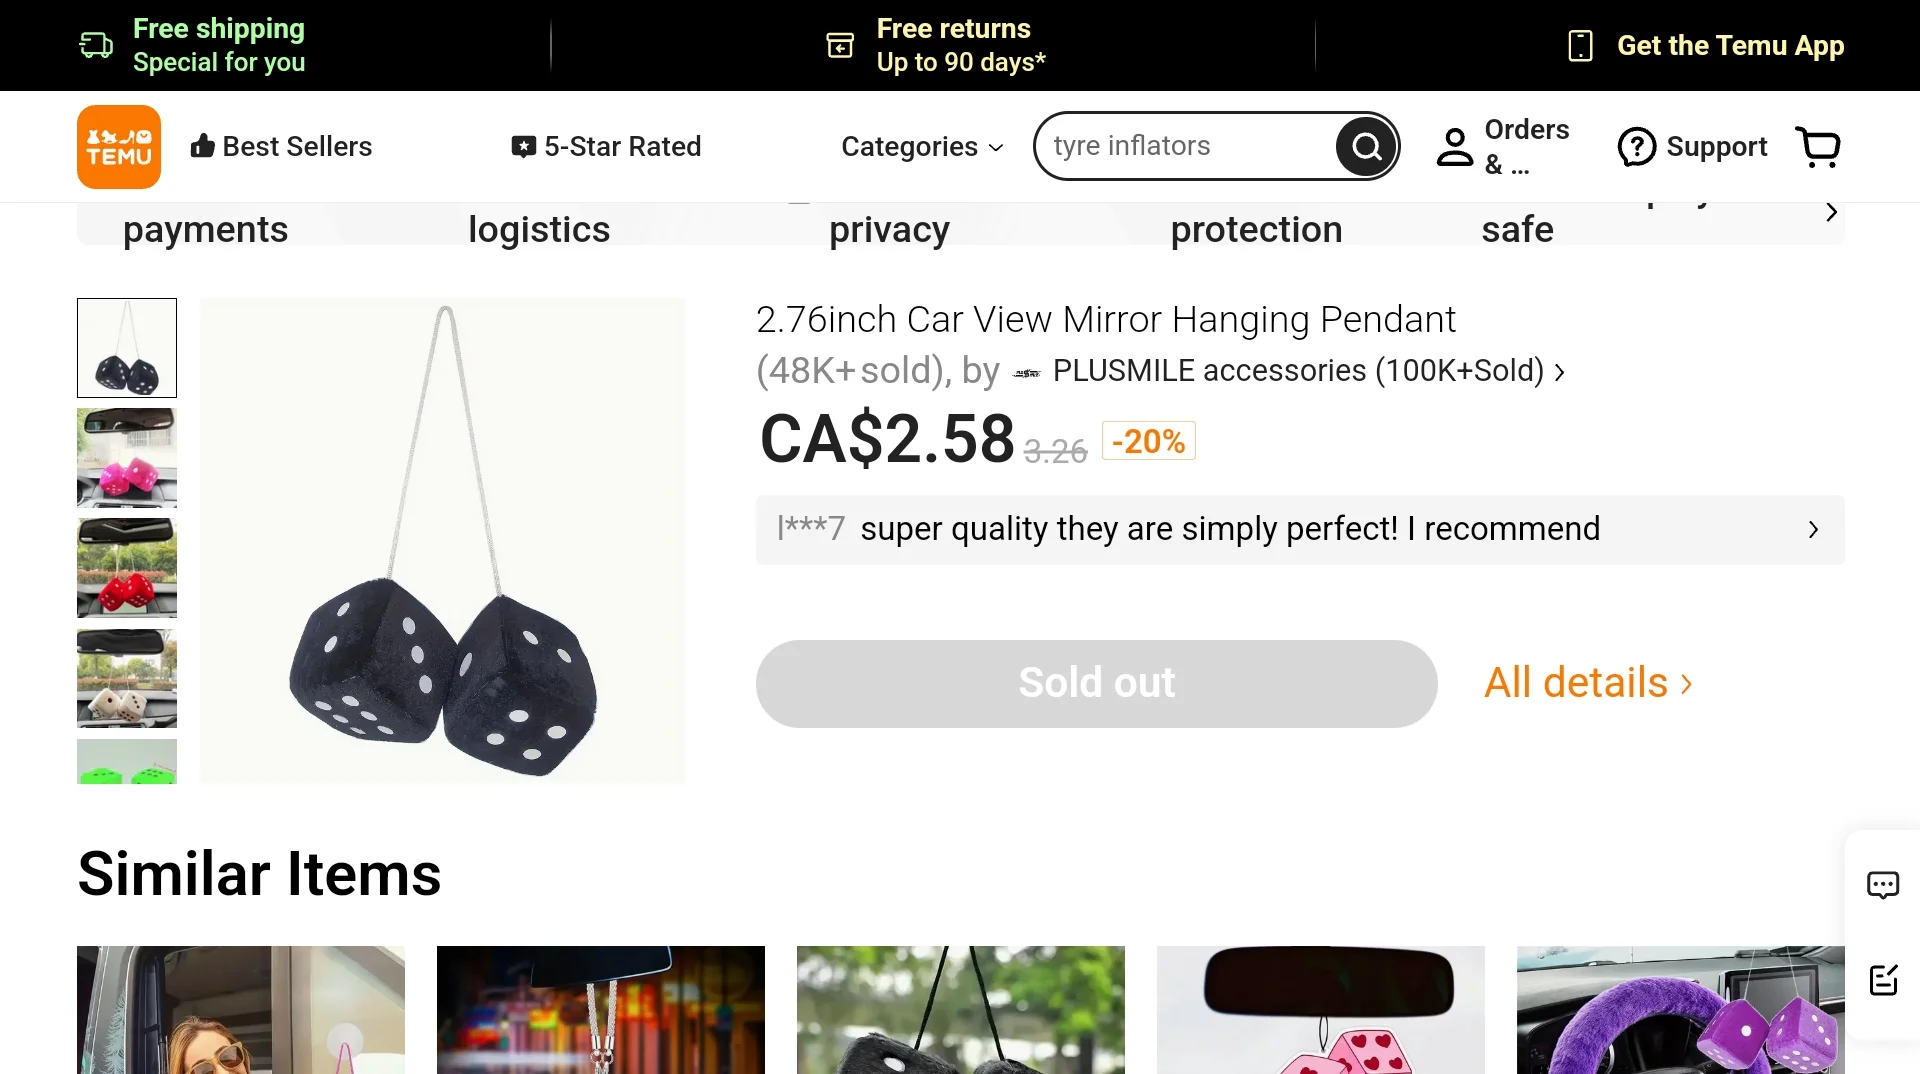Click the Sold out button
Viewport: 1920px width, 1074px height.
tap(1096, 683)
